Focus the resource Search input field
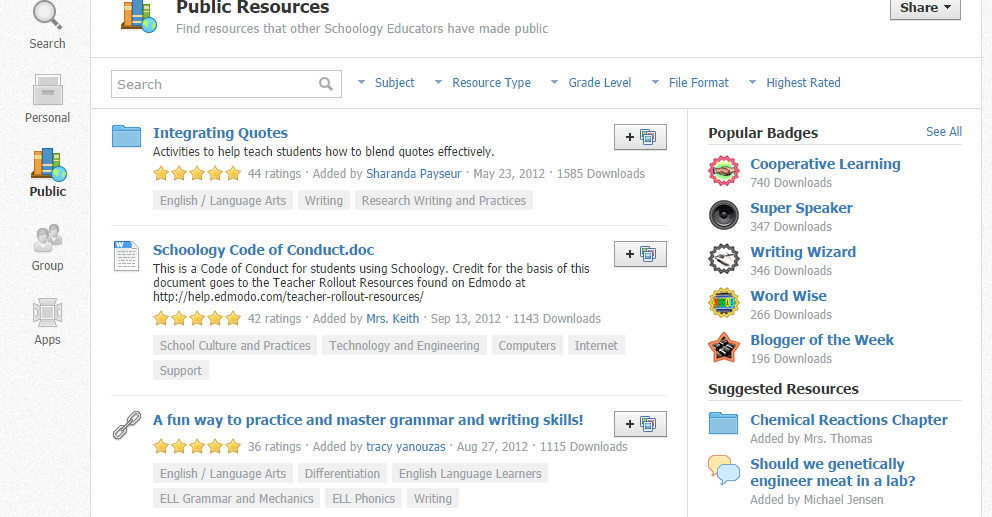 tap(226, 84)
